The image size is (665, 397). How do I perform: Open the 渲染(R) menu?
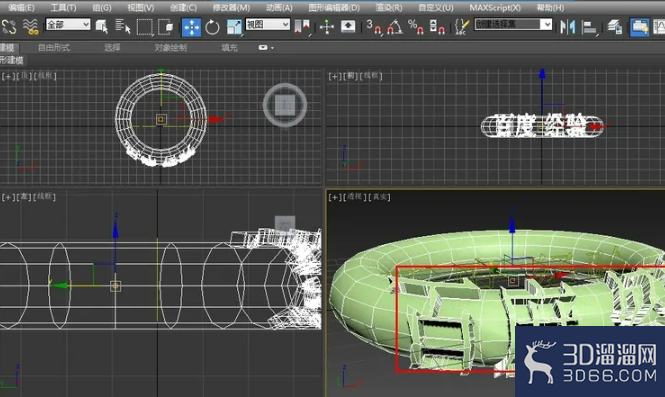click(x=389, y=8)
